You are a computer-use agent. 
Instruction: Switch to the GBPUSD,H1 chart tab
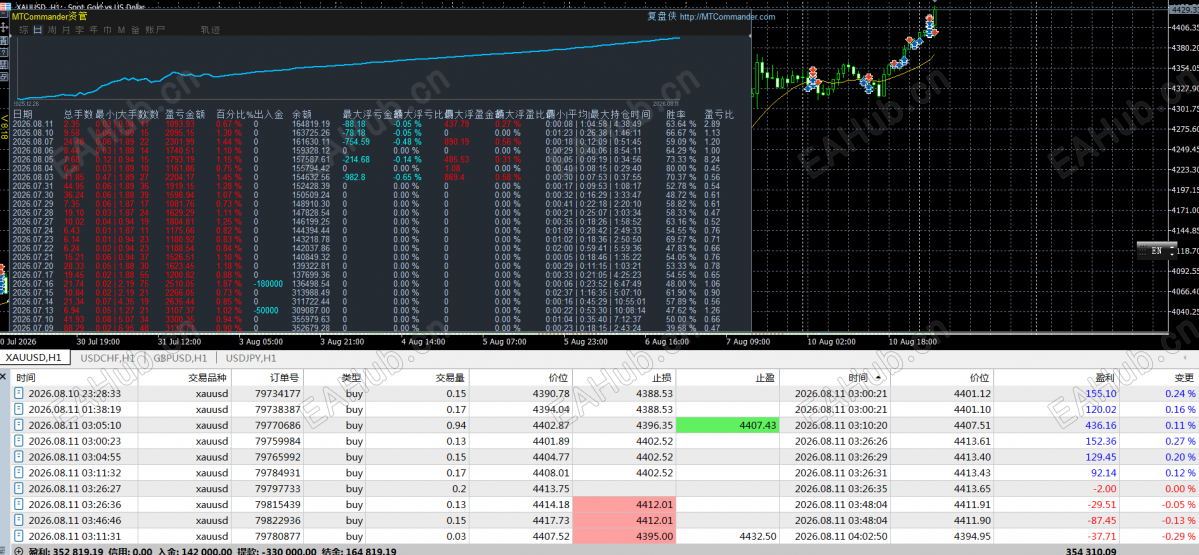(180, 358)
